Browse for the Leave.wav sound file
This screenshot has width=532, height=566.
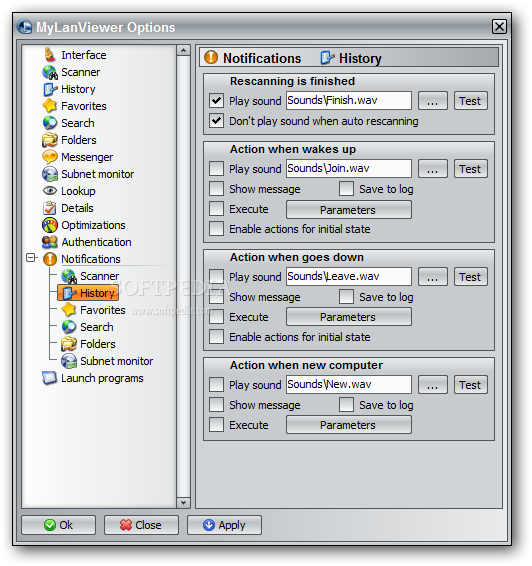click(x=433, y=277)
